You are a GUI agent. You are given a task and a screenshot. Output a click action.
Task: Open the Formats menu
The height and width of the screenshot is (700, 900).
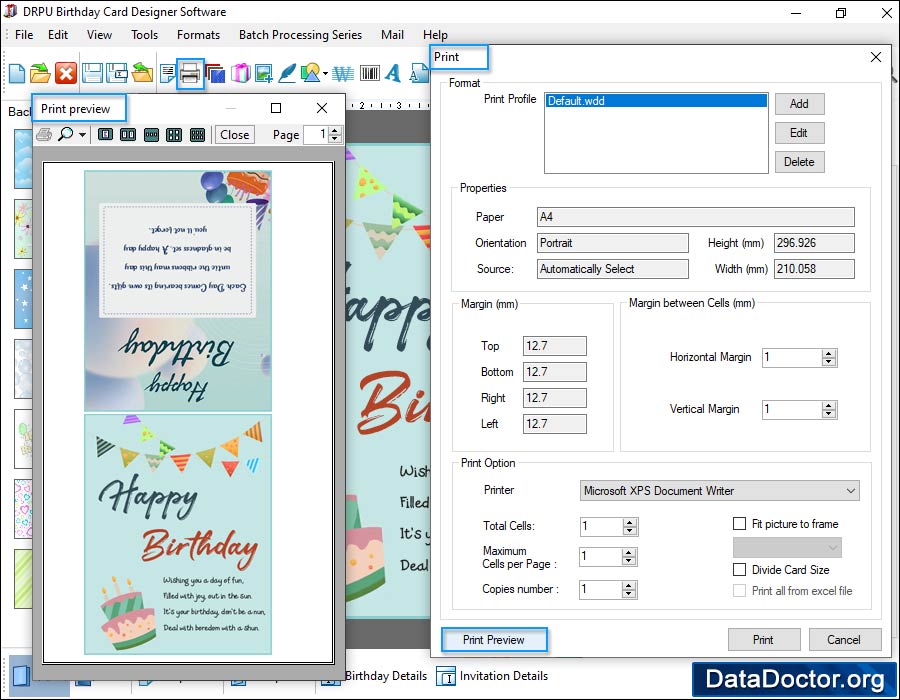pyautogui.click(x=199, y=35)
